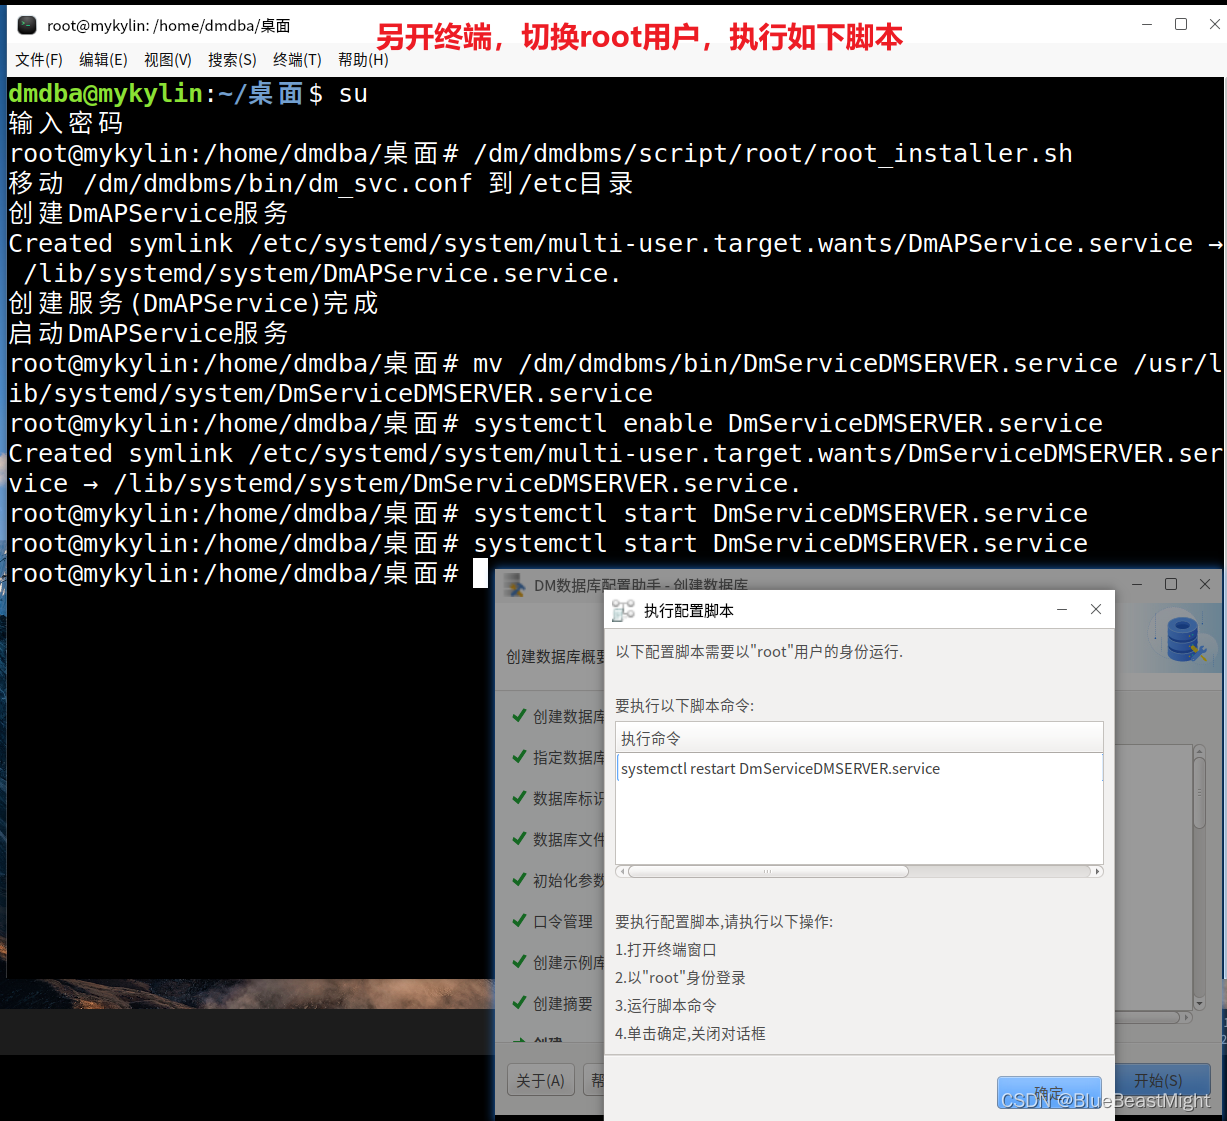Select the 数据库标识 step in DM assistant
The width and height of the screenshot is (1227, 1121).
click(x=568, y=798)
